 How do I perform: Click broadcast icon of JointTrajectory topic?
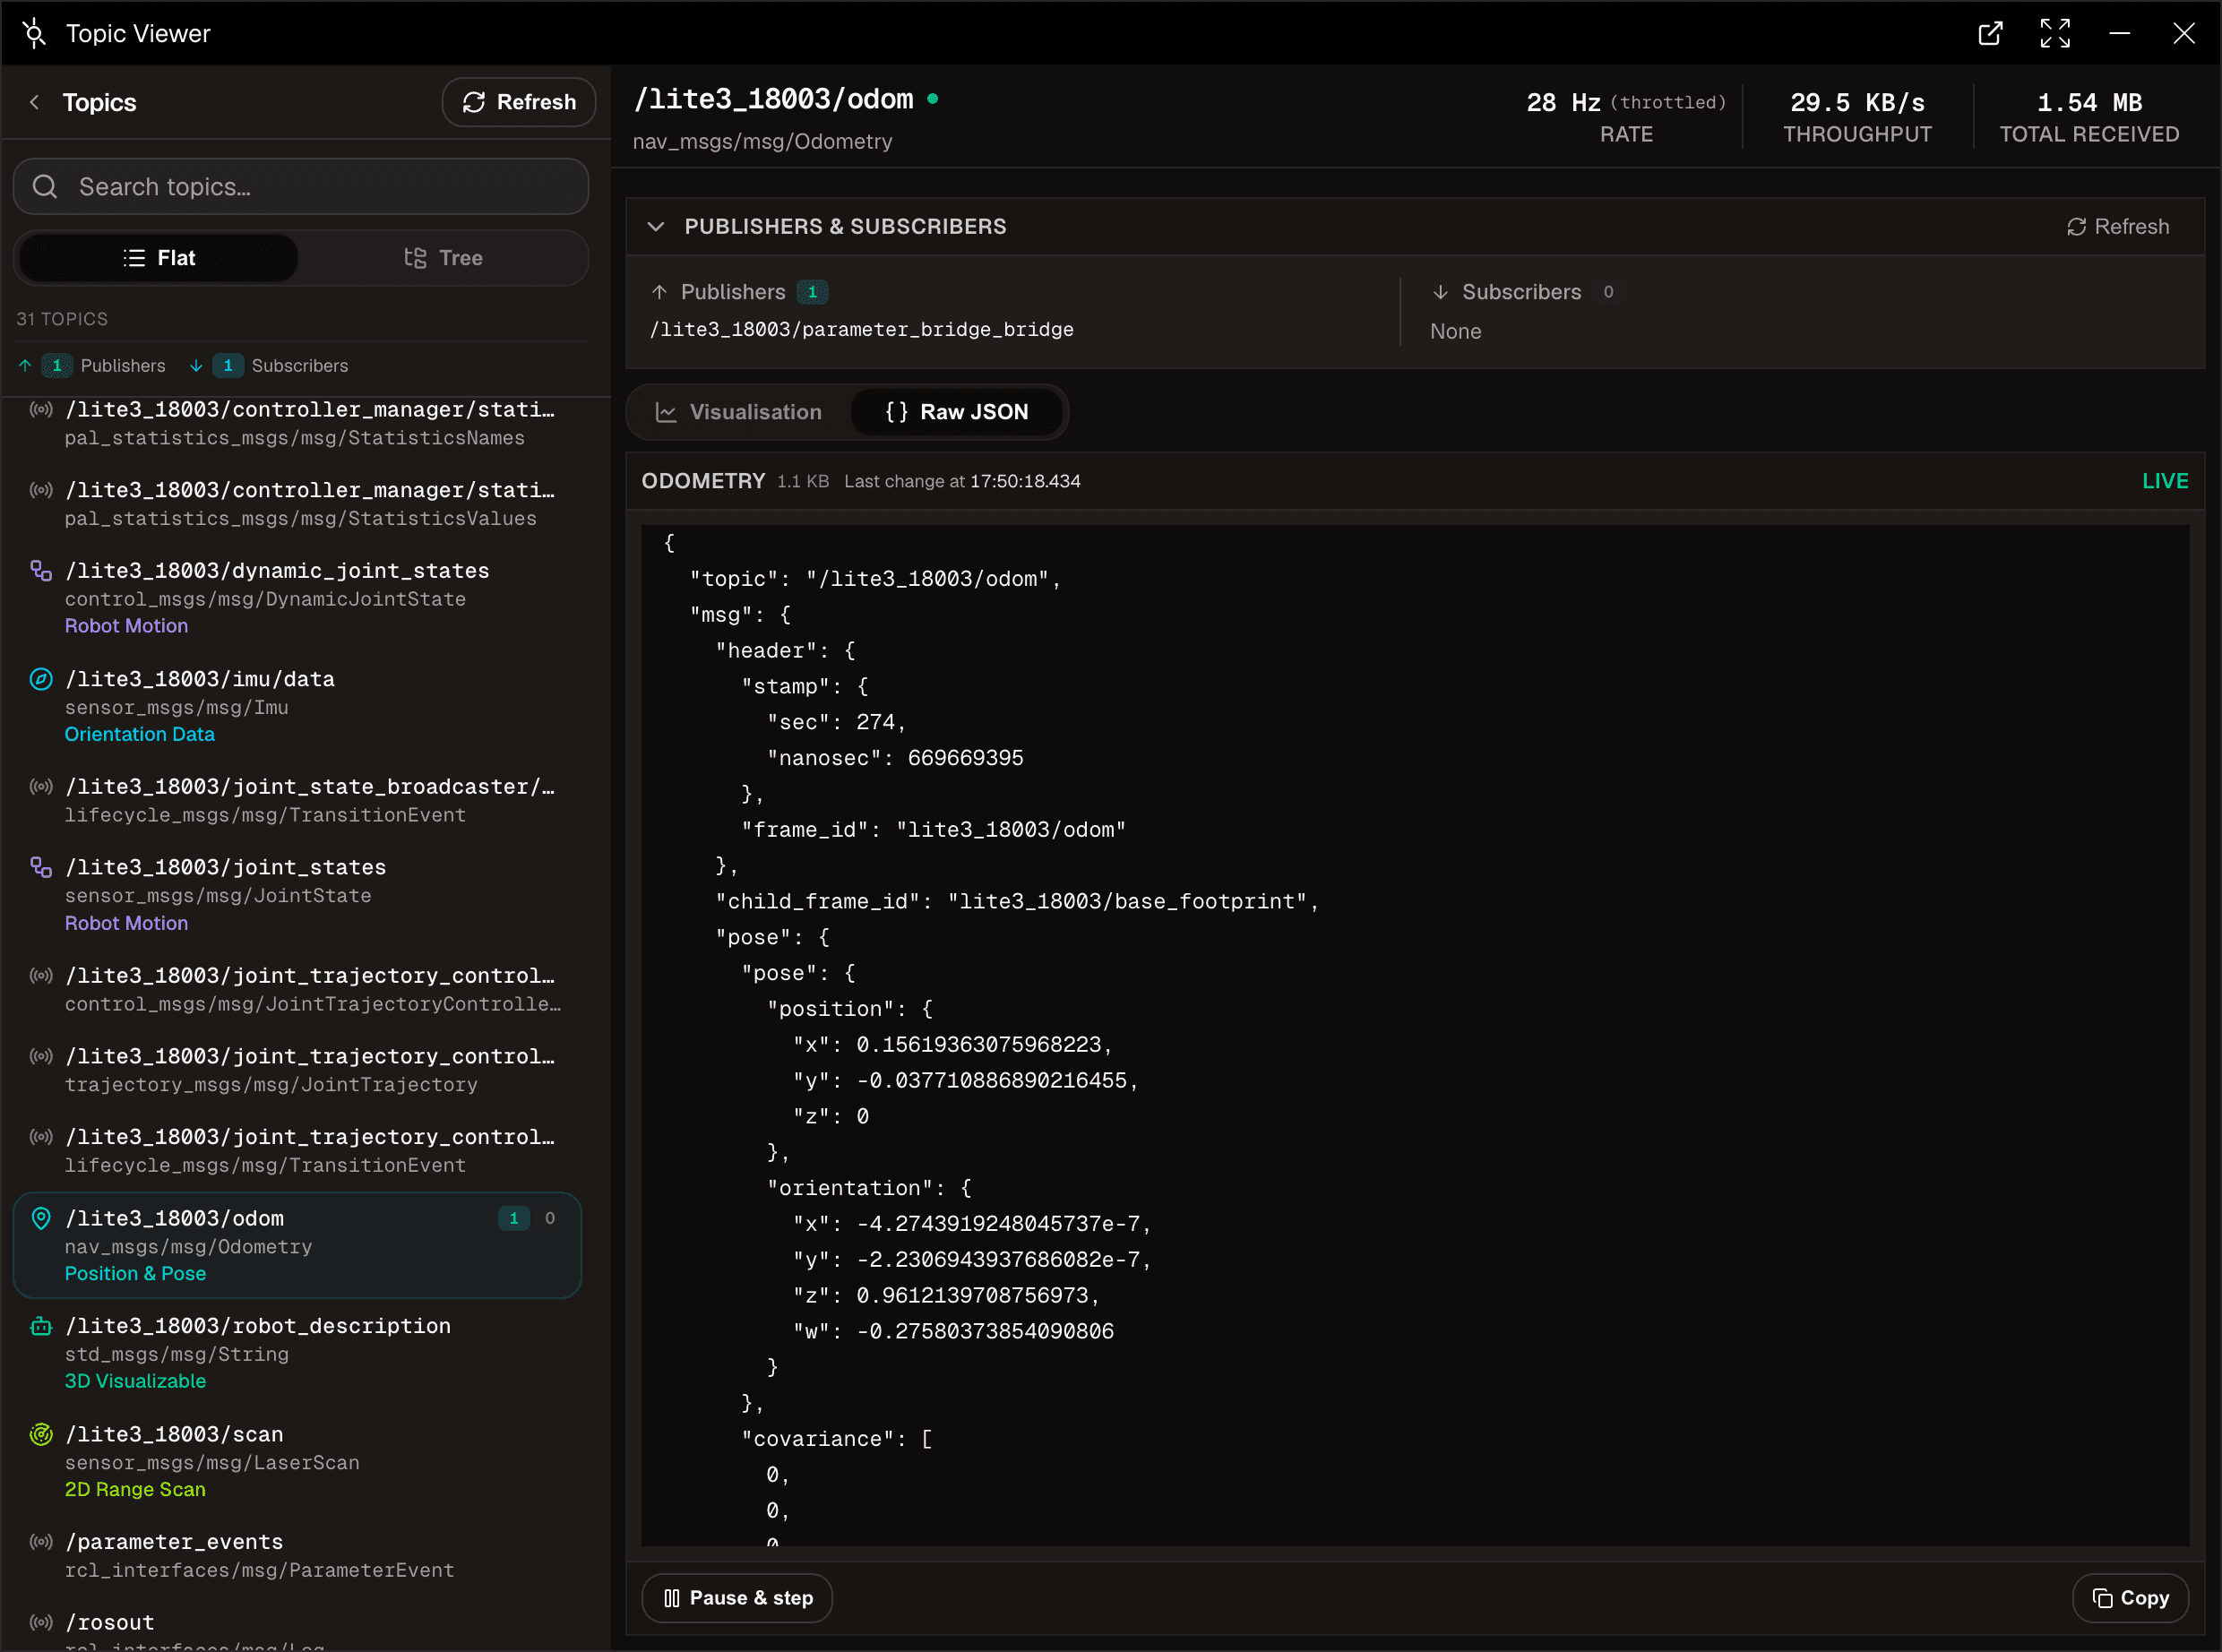(41, 1057)
